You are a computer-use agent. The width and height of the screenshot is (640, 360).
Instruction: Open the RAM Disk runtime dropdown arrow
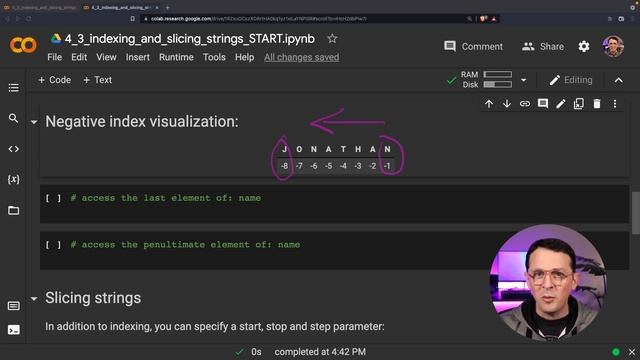click(524, 80)
